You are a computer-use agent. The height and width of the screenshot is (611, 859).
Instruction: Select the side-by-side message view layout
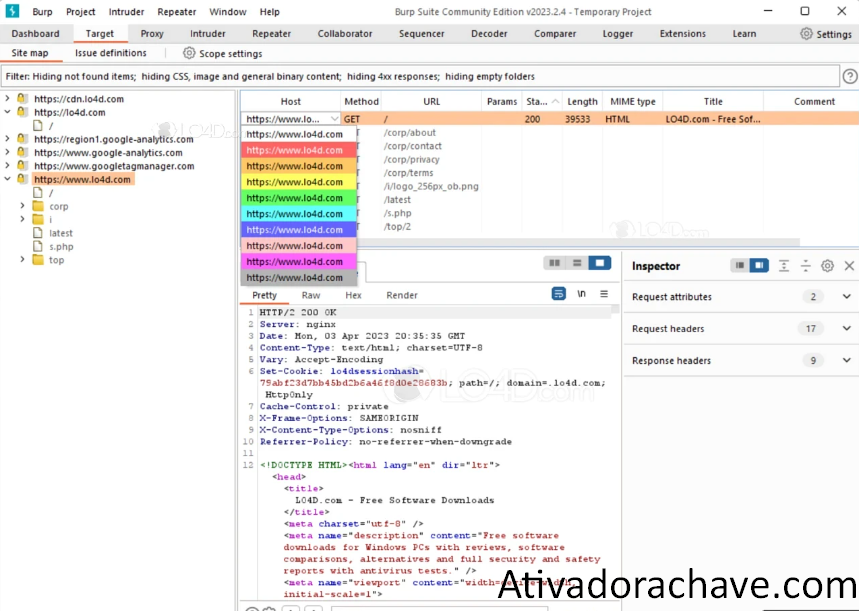click(555, 263)
